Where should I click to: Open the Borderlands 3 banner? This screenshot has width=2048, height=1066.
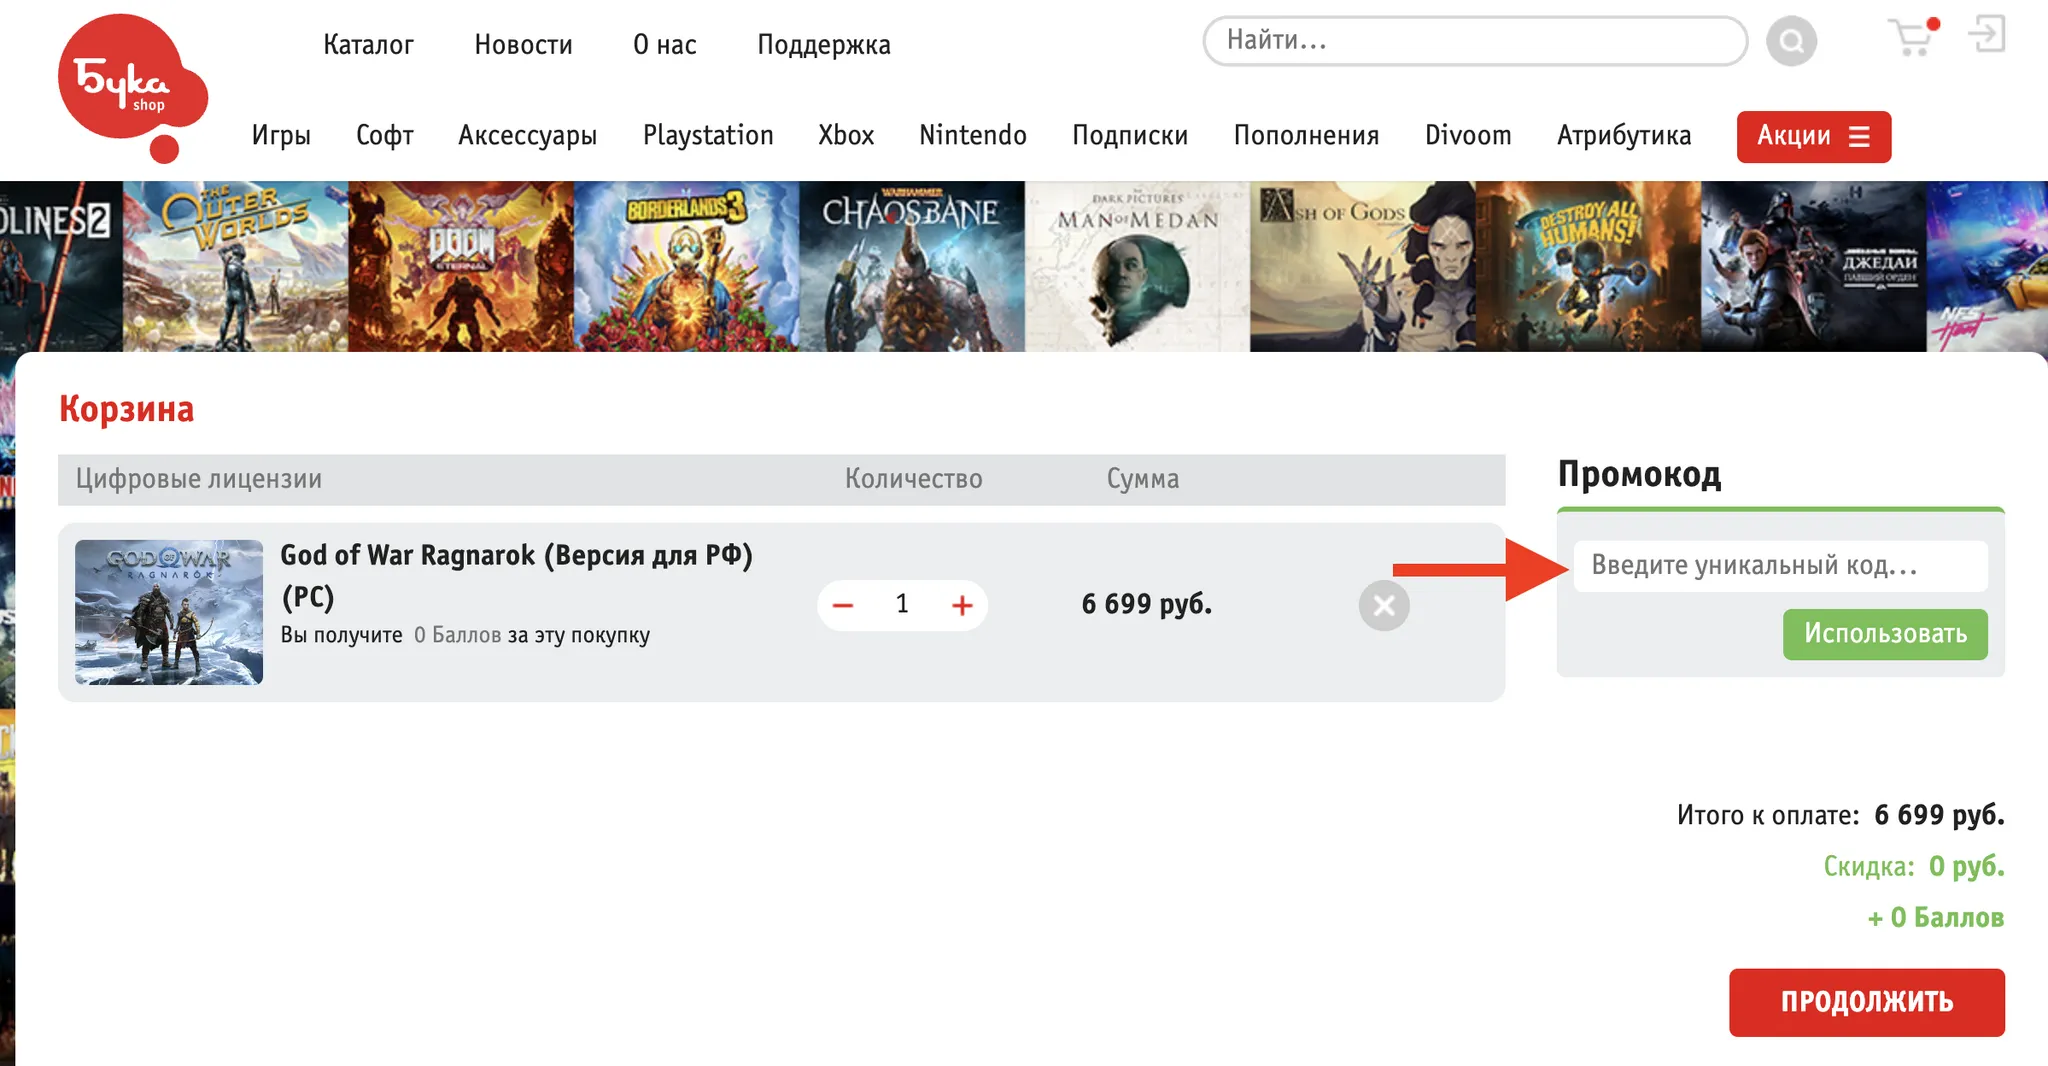pos(686,266)
